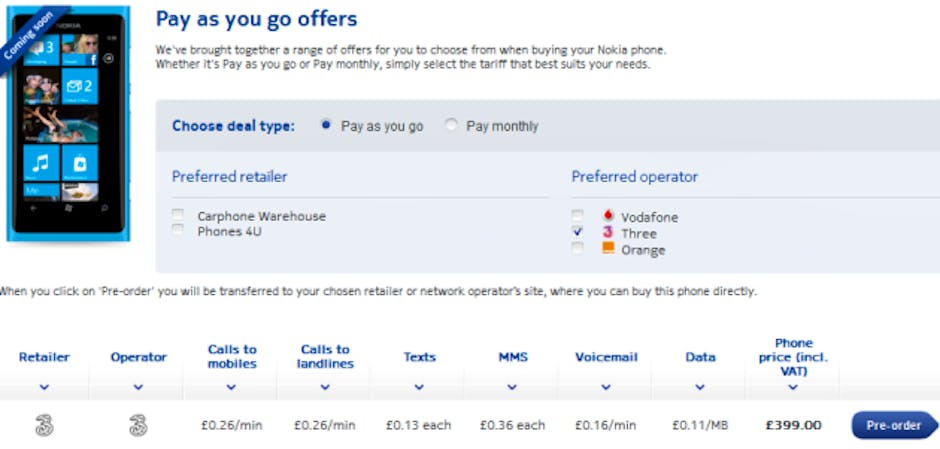Click the Voicemail column header
This screenshot has width=940, height=449.
tap(606, 357)
